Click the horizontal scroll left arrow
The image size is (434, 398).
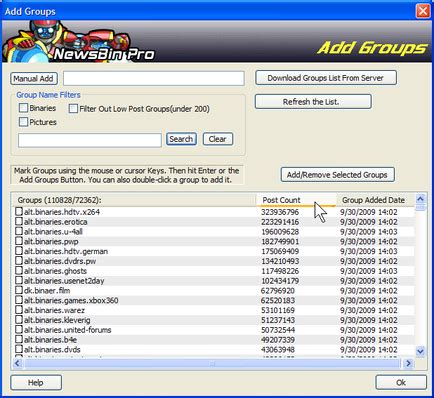(x=17, y=363)
